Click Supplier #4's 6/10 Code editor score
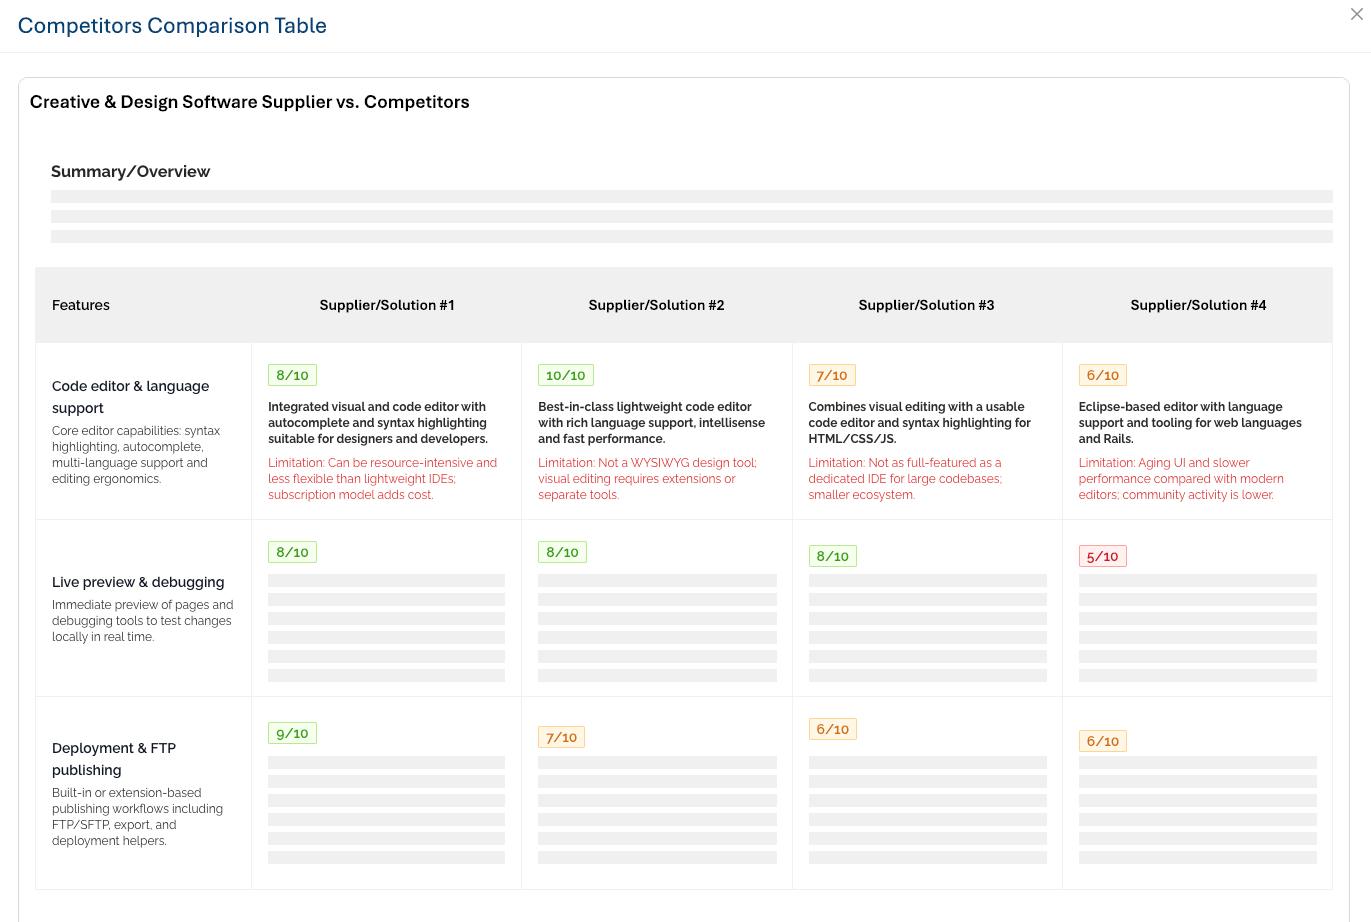Screen dimensions: 1371x922 point(1102,375)
